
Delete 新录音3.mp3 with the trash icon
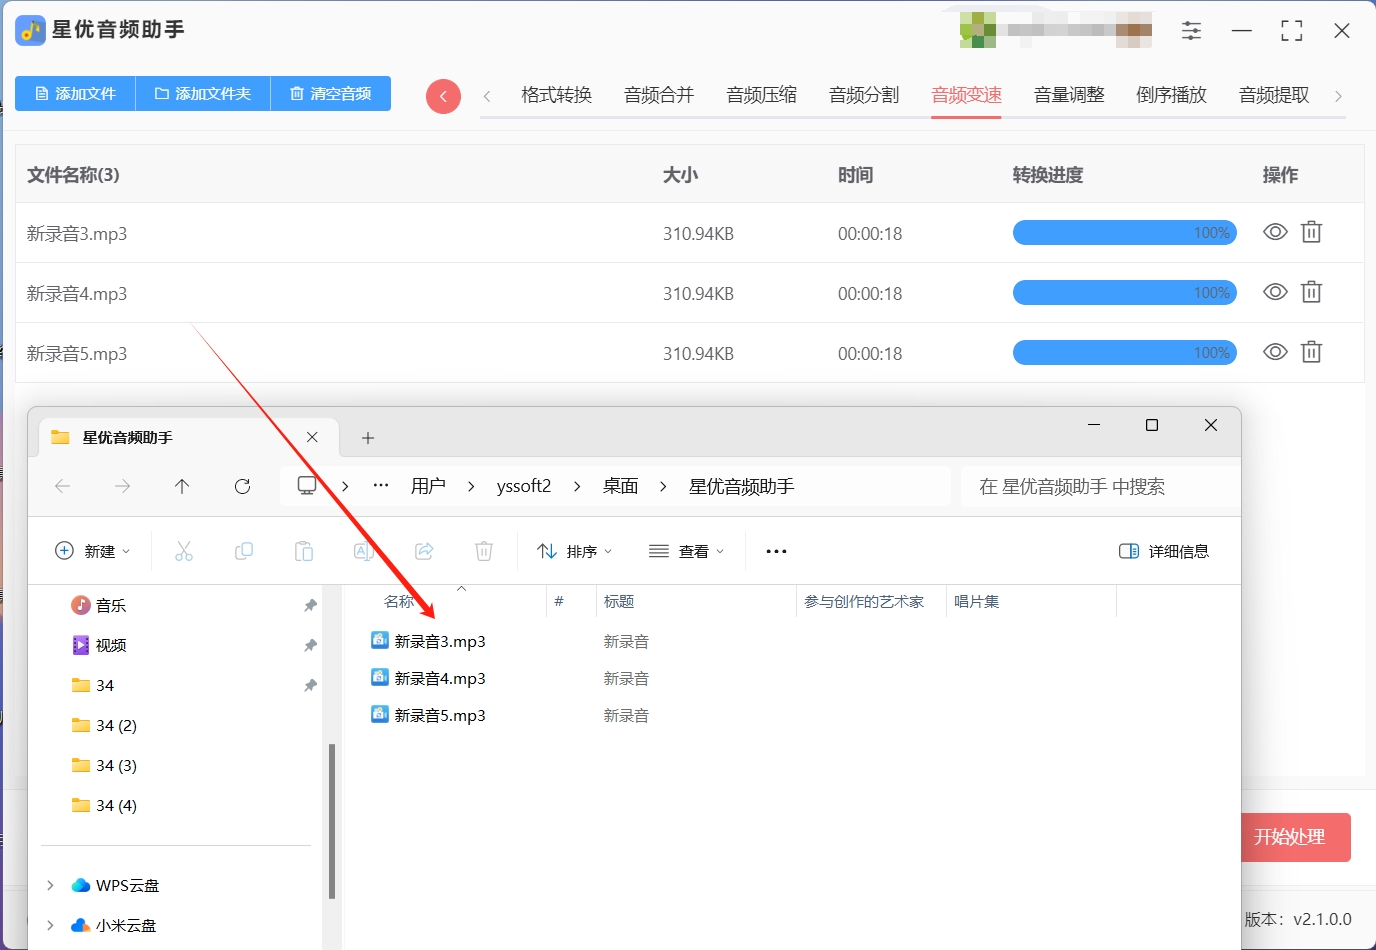(1311, 232)
